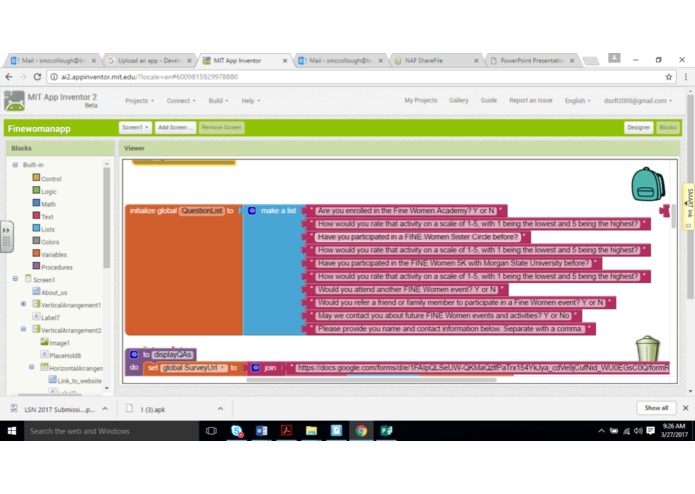This screenshot has height=494, width=695.
Task: Open English language dropdown
Action: tap(578, 101)
